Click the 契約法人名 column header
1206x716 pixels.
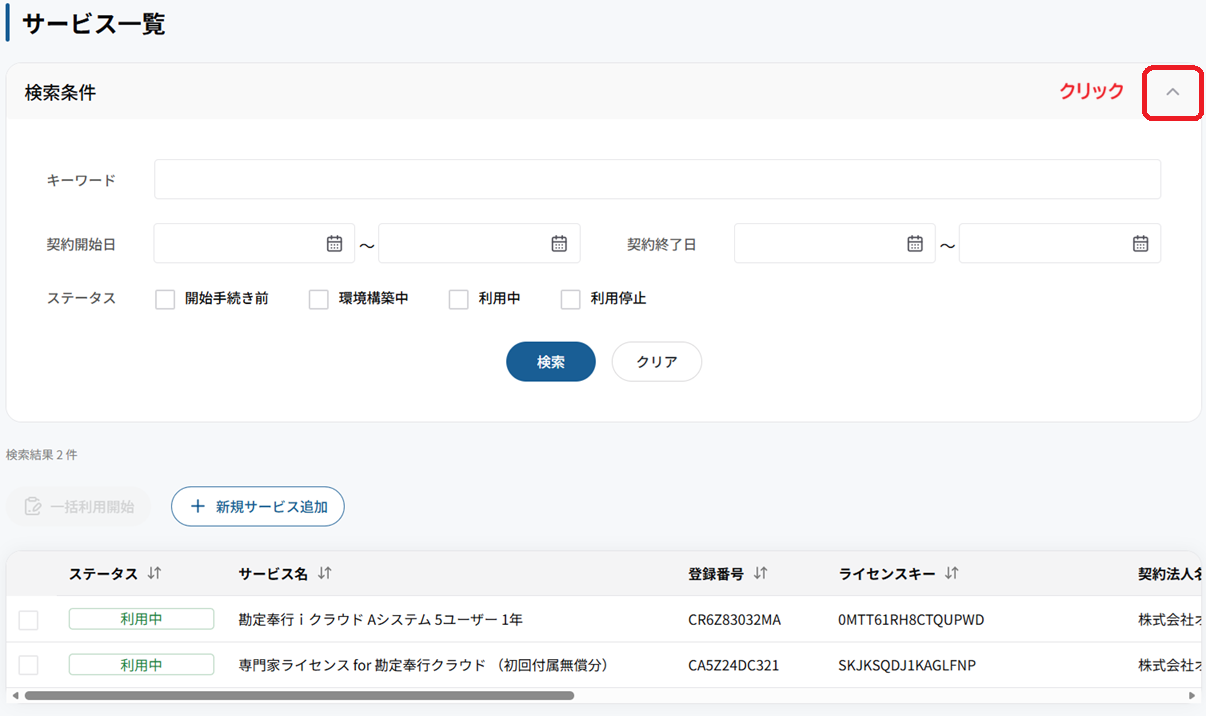[1169, 574]
